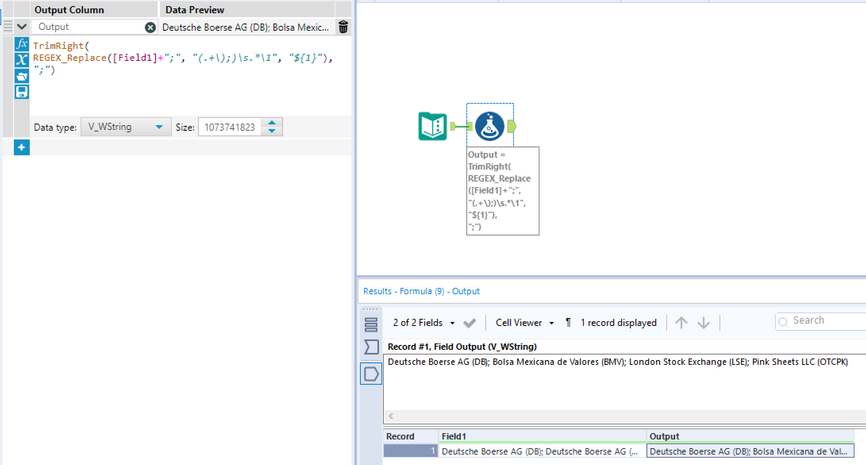Click the Formula tool output anchor
The width and height of the screenshot is (866, 465).
[511, 126]
